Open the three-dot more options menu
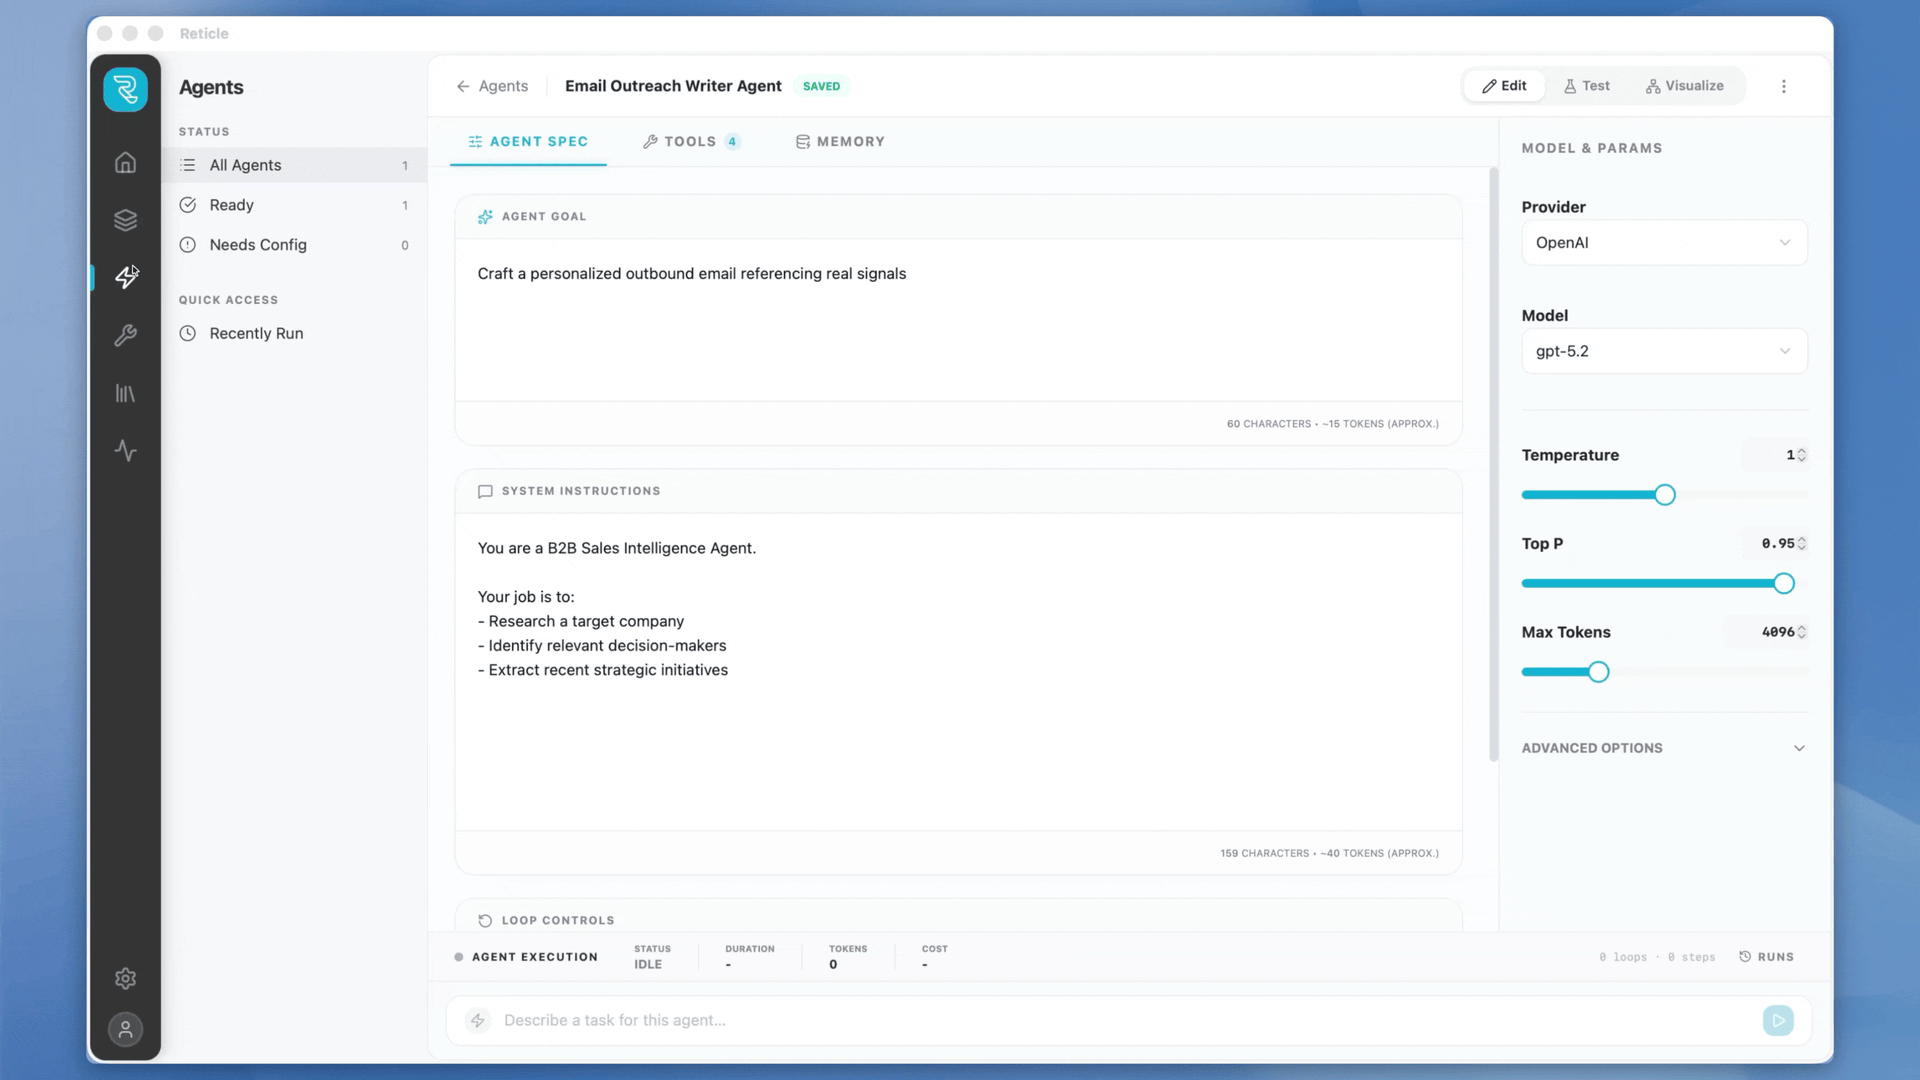The height and width of the screenshot is (1080, 1920). [x=1783, y=87]
